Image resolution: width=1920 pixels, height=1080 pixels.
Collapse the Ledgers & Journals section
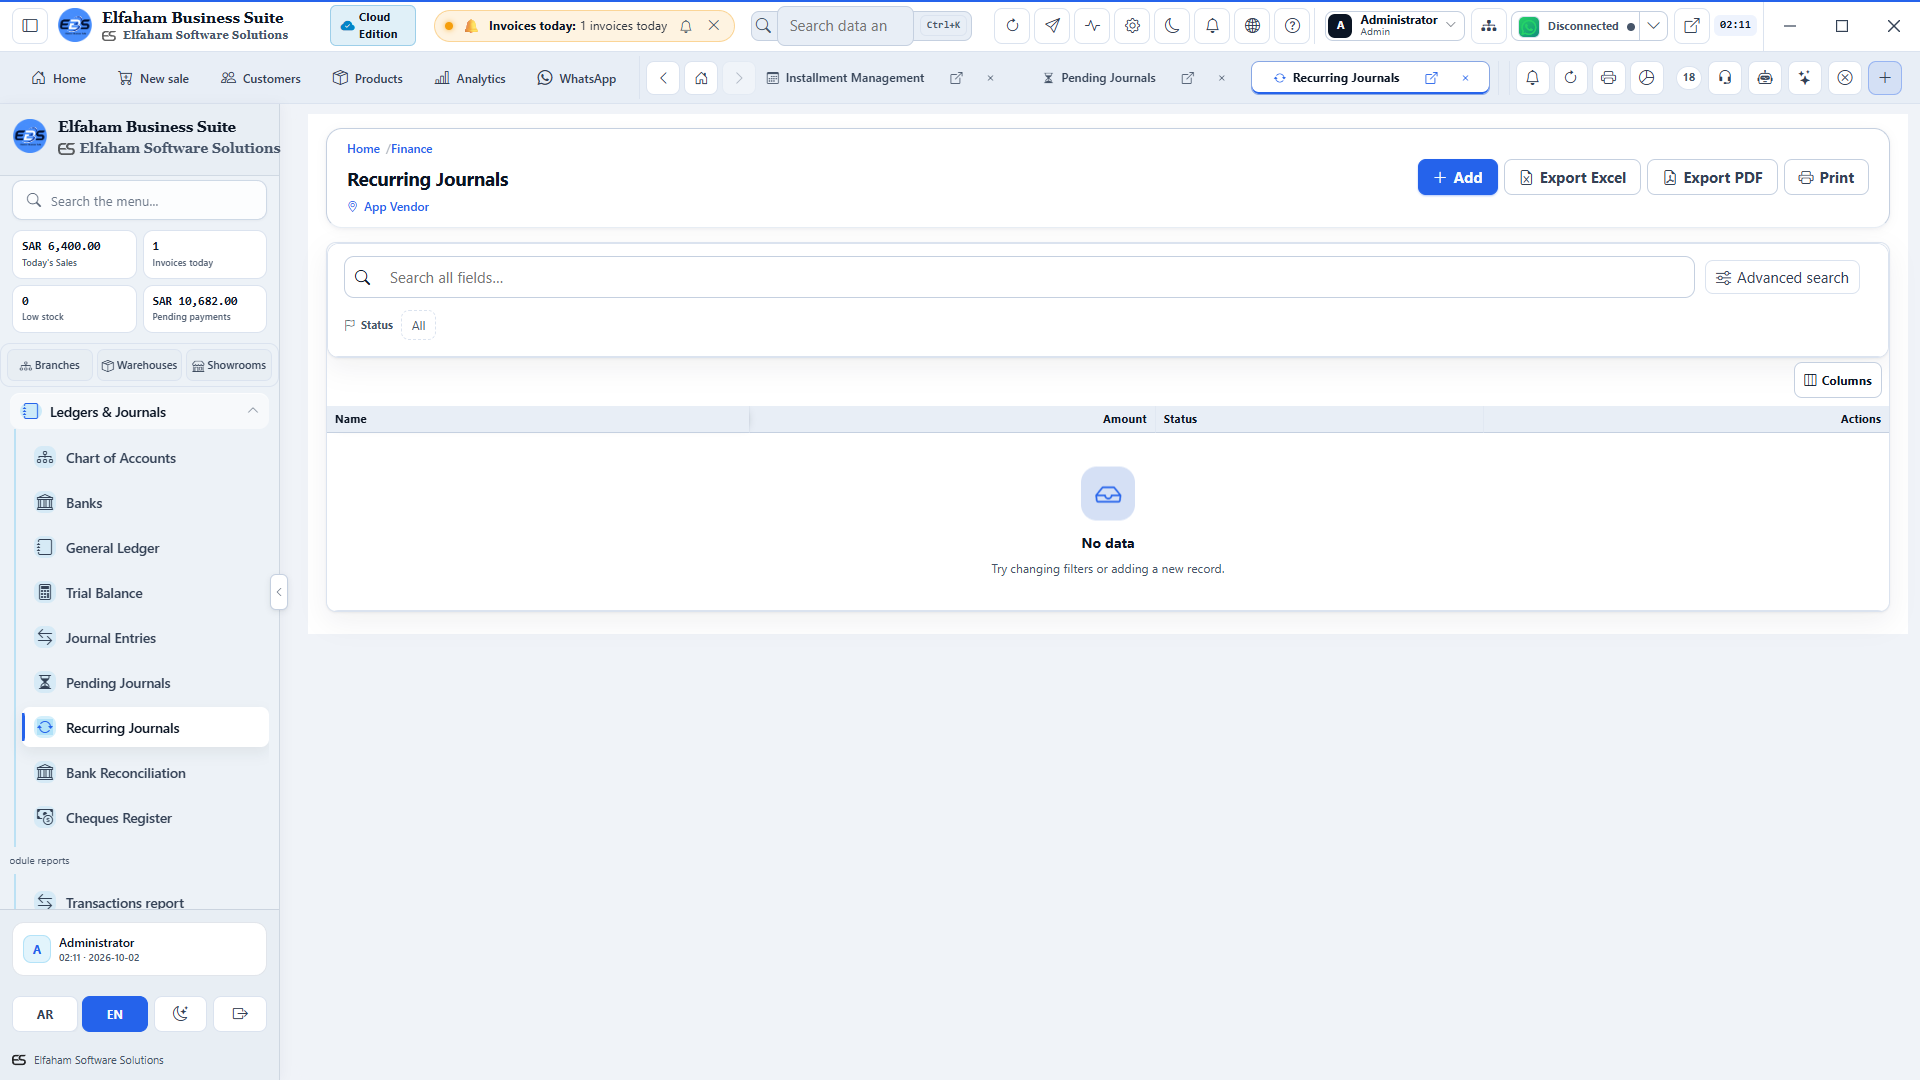(139, 412)
